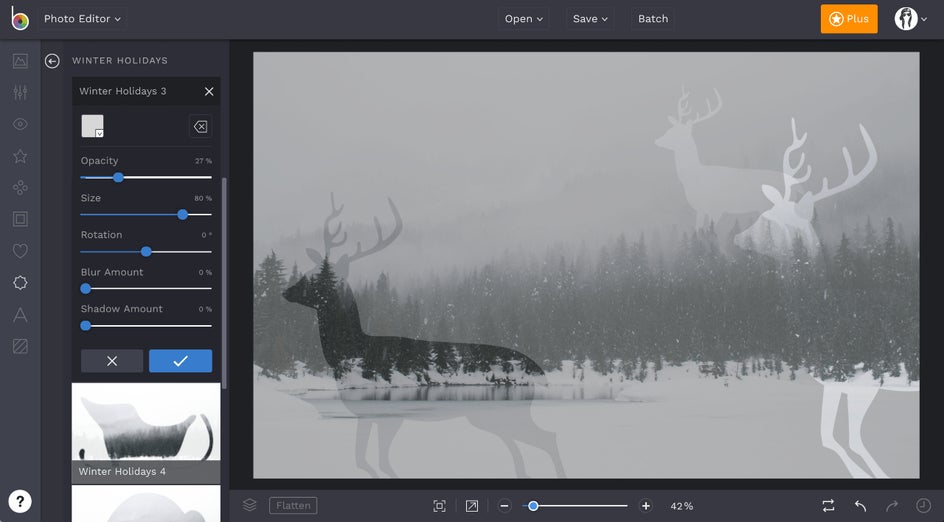Open the Save menu
The height and width of the screenshot is (522, 944).
590,19
